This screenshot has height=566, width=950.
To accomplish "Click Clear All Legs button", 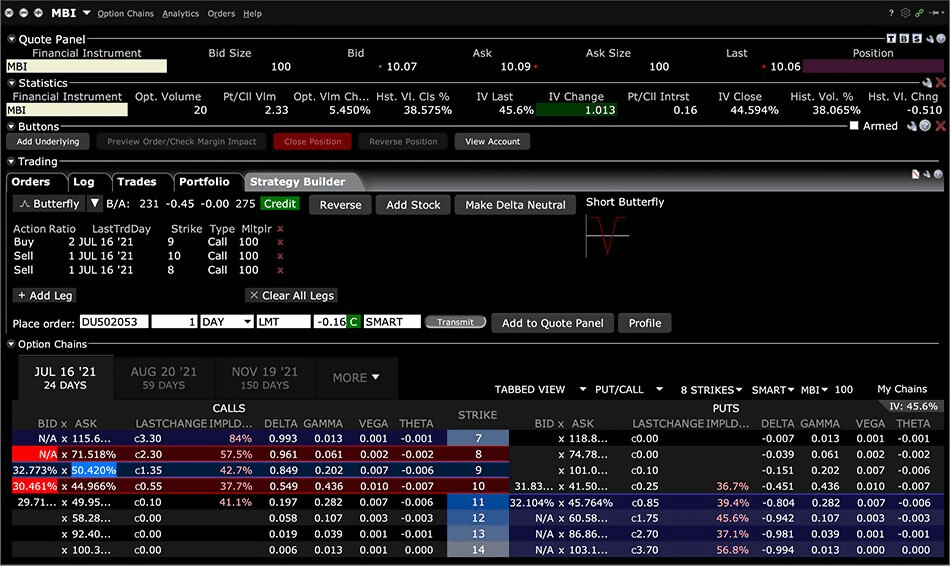I will (x=291, y=296).
